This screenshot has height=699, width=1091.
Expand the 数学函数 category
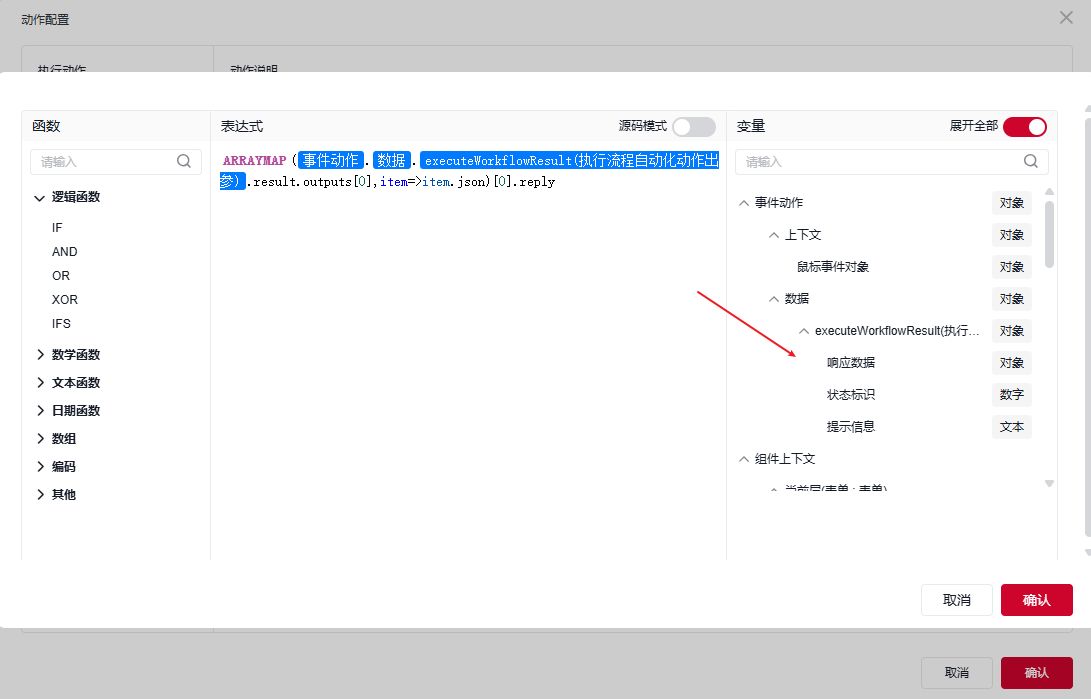coord(40,355)
